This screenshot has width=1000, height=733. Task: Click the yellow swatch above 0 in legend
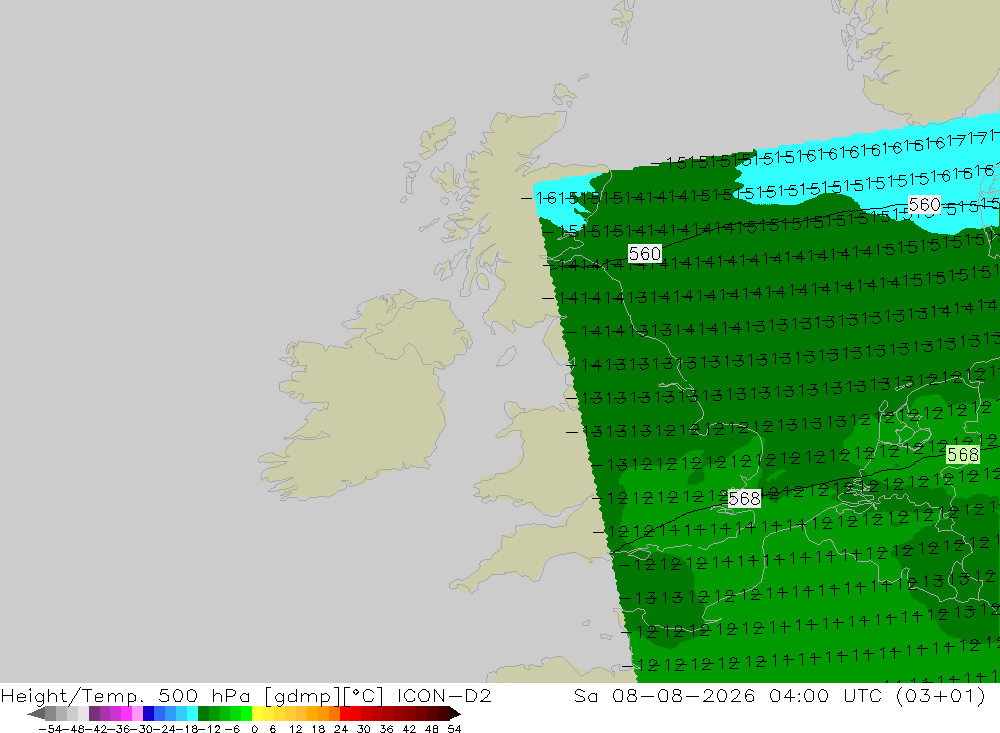(258, 713)
